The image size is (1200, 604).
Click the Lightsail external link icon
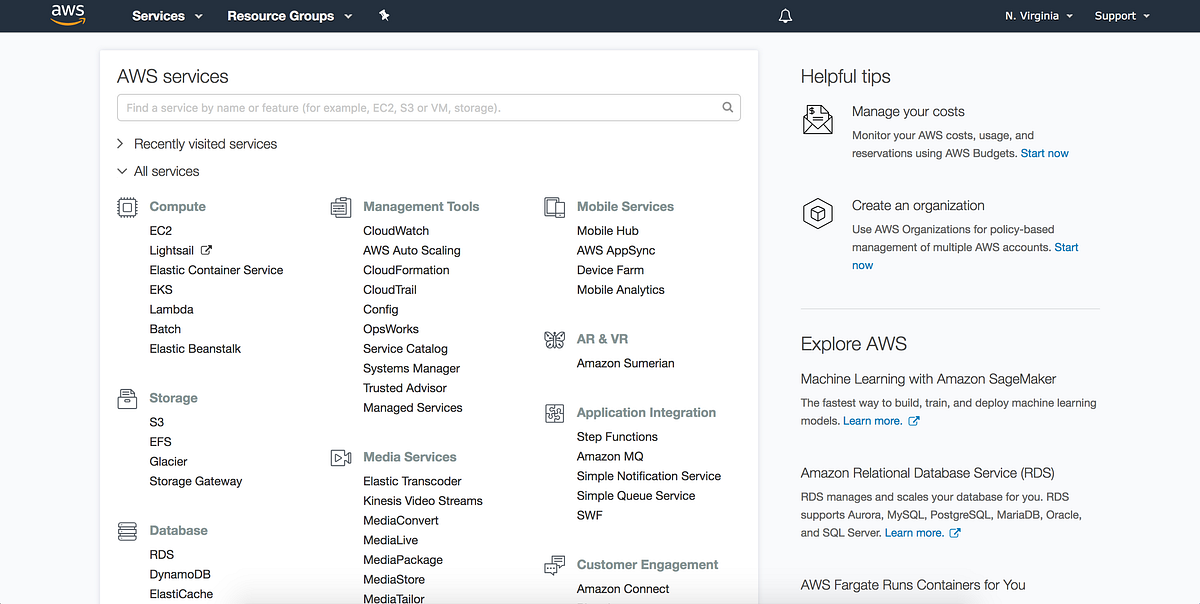208,249
